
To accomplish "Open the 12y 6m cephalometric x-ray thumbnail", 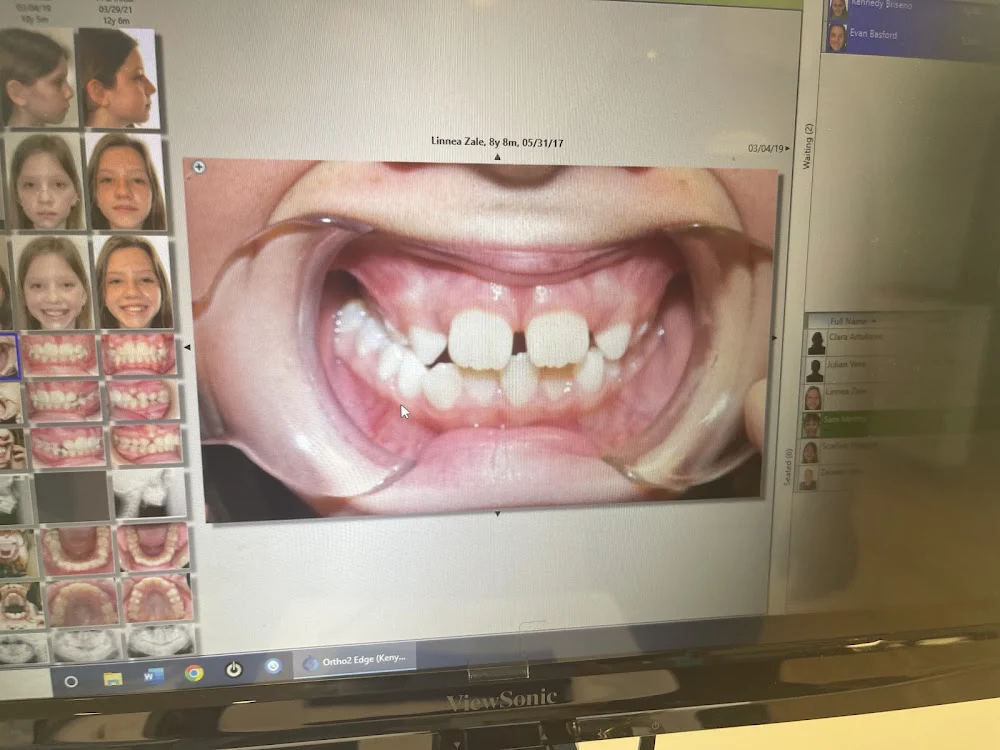I will [x=150, y=494].
